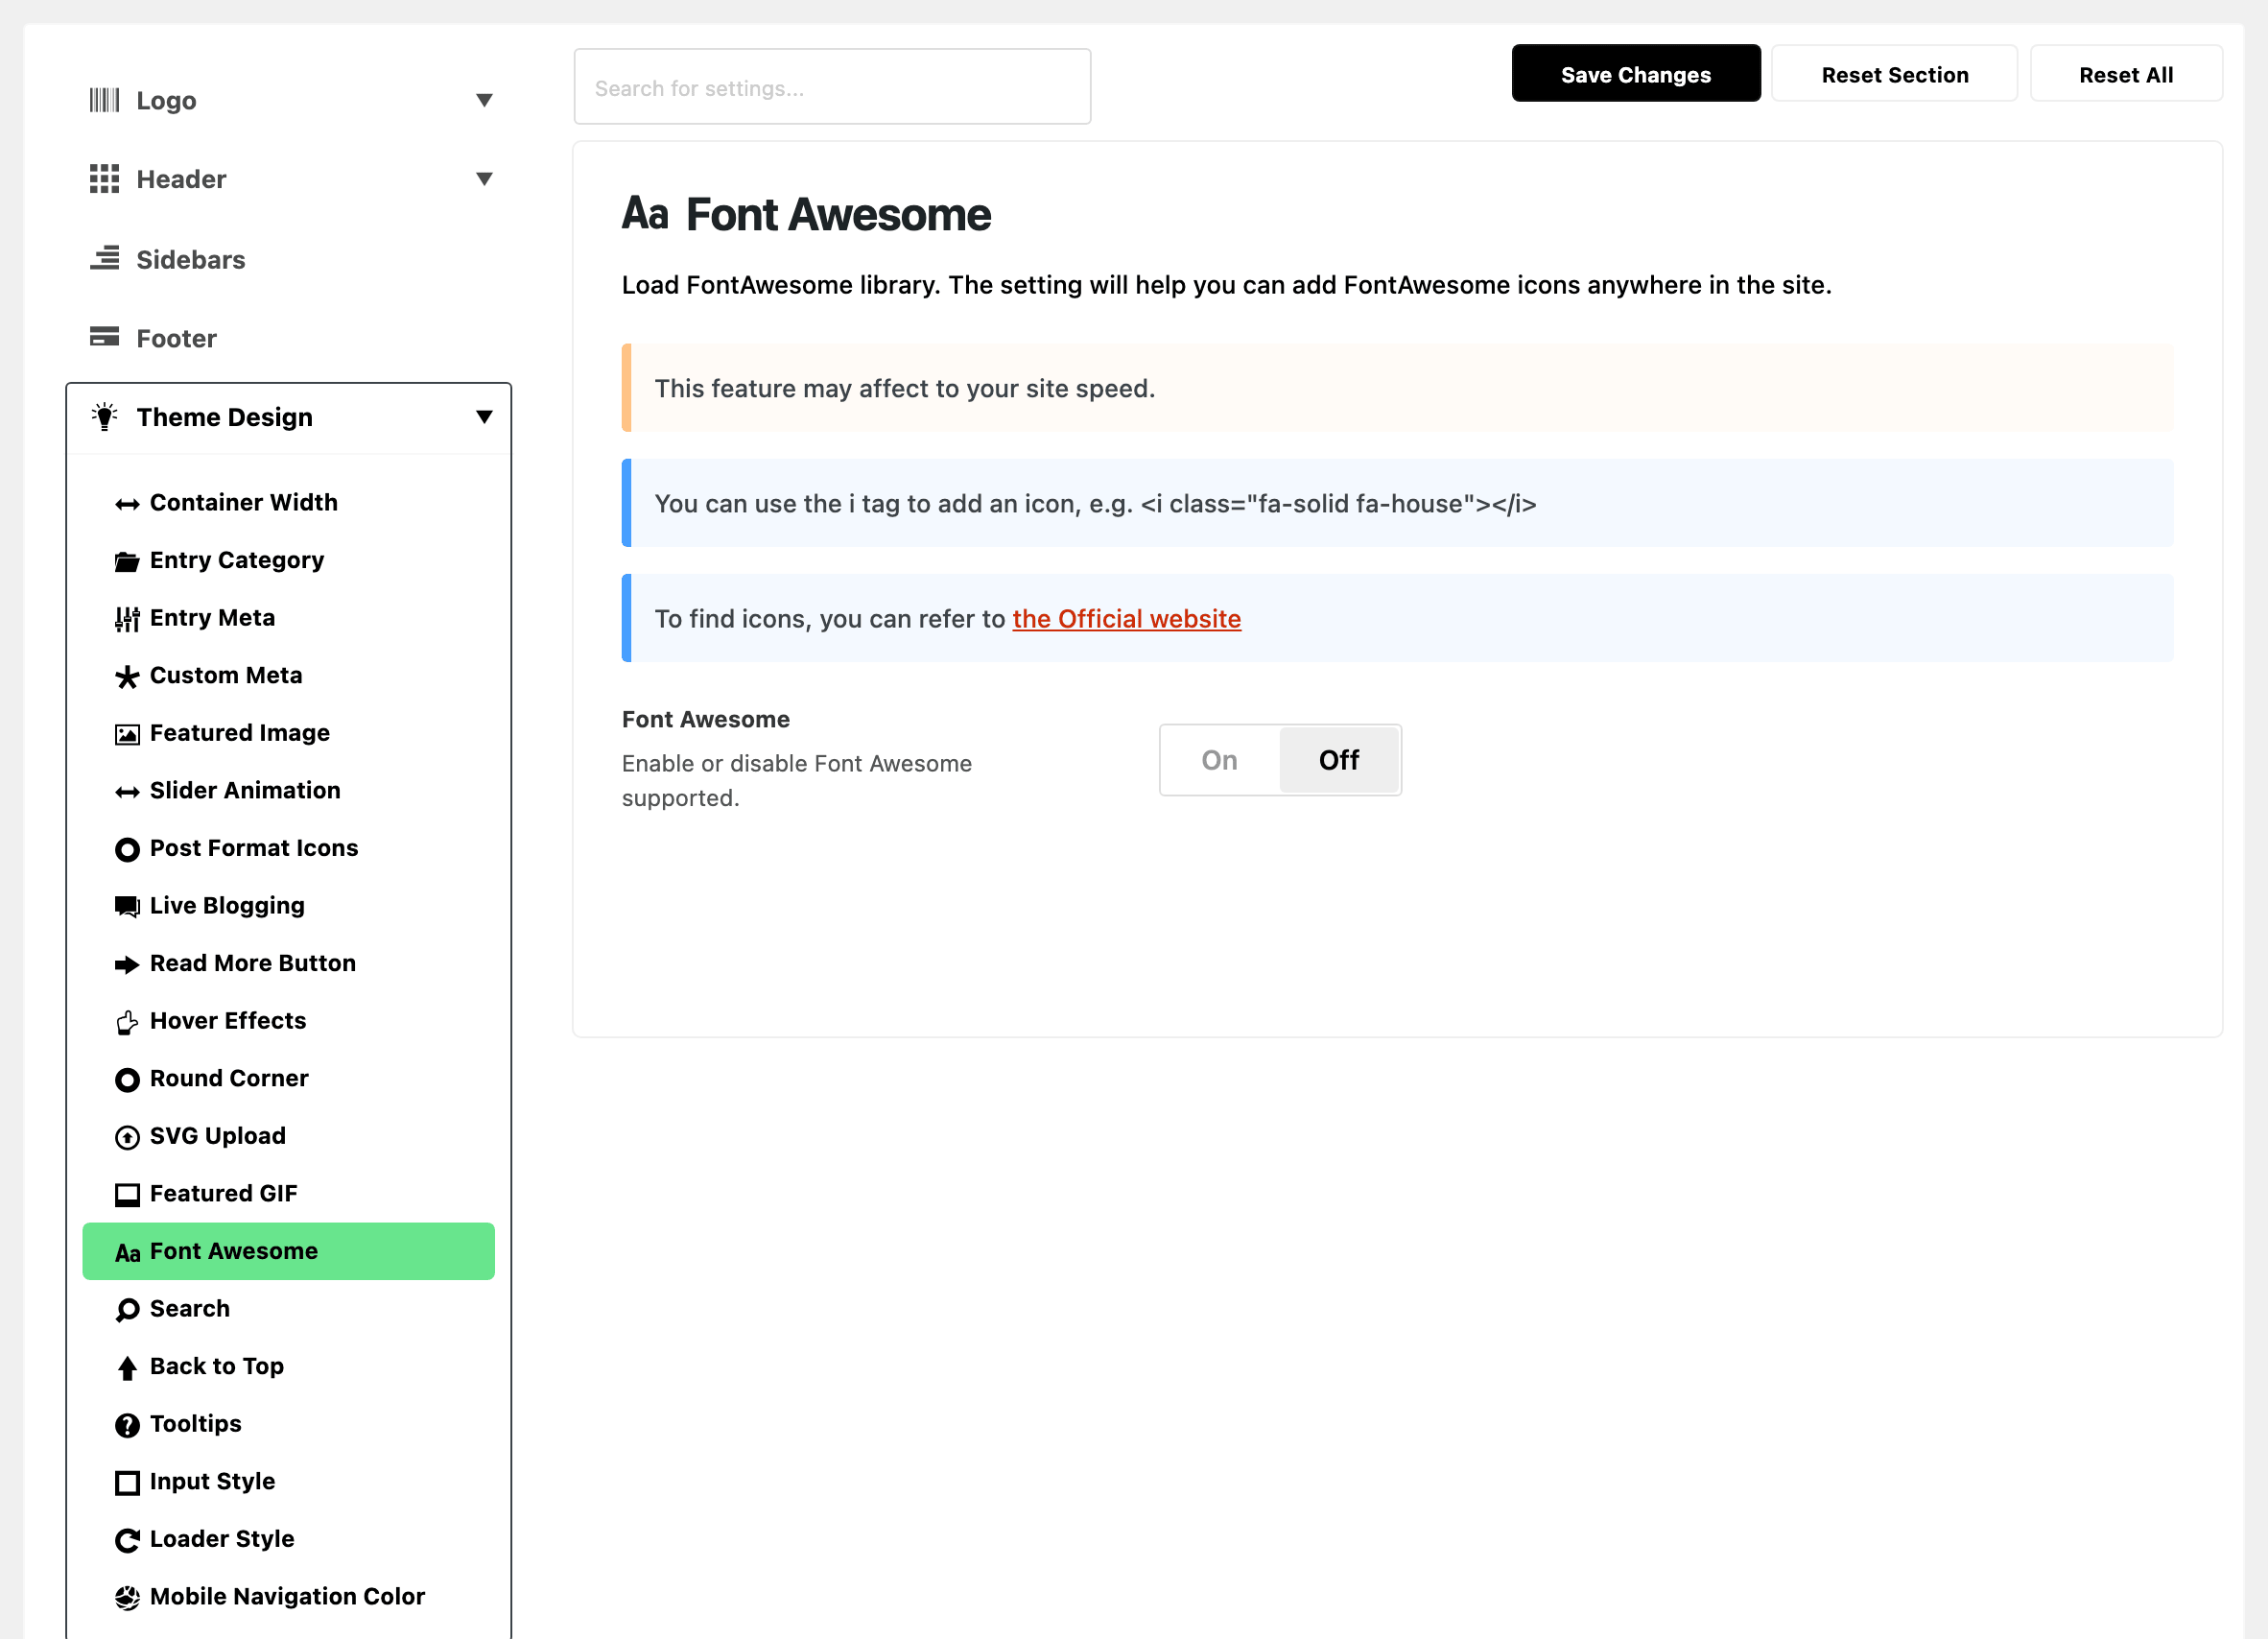Open the Official website link
The height and width of the screenshot is (1639, 2268).
1127,619
